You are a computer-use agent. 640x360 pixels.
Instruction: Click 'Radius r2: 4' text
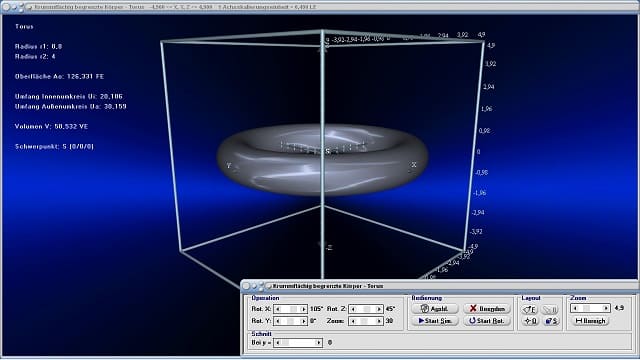click(35, 57)
